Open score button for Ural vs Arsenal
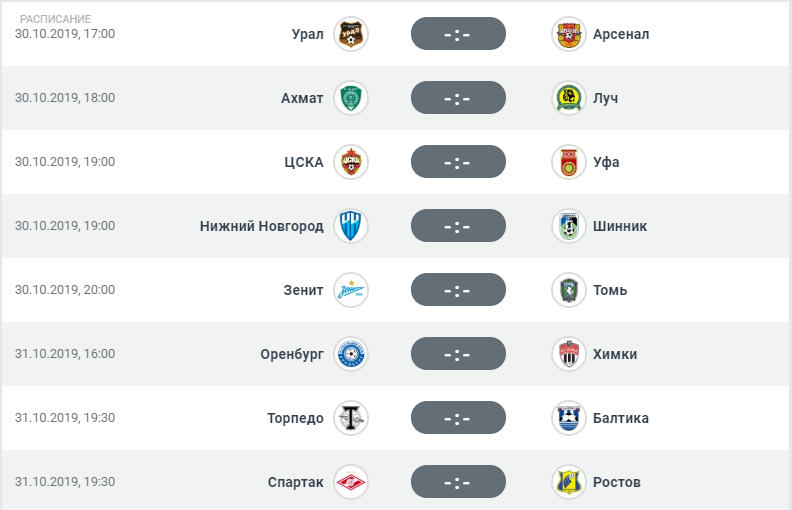The height and width of the screenshot is (510, 792). [458, 34]
